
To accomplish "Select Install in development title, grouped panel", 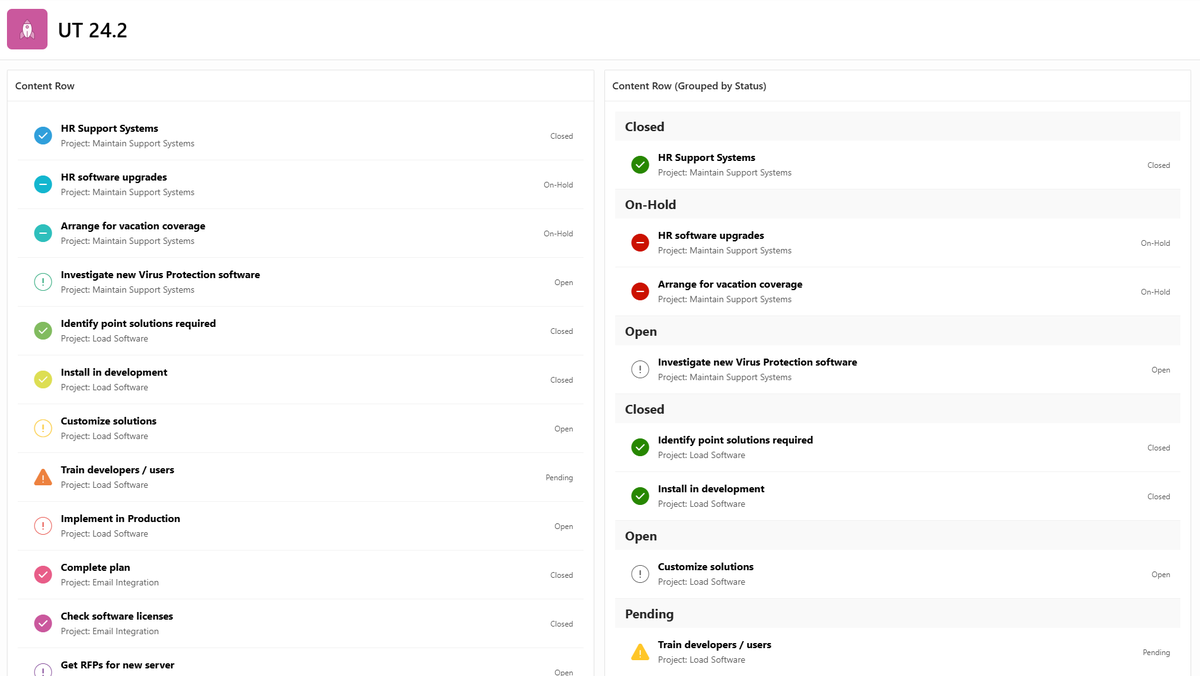I will tap(711, 489).
